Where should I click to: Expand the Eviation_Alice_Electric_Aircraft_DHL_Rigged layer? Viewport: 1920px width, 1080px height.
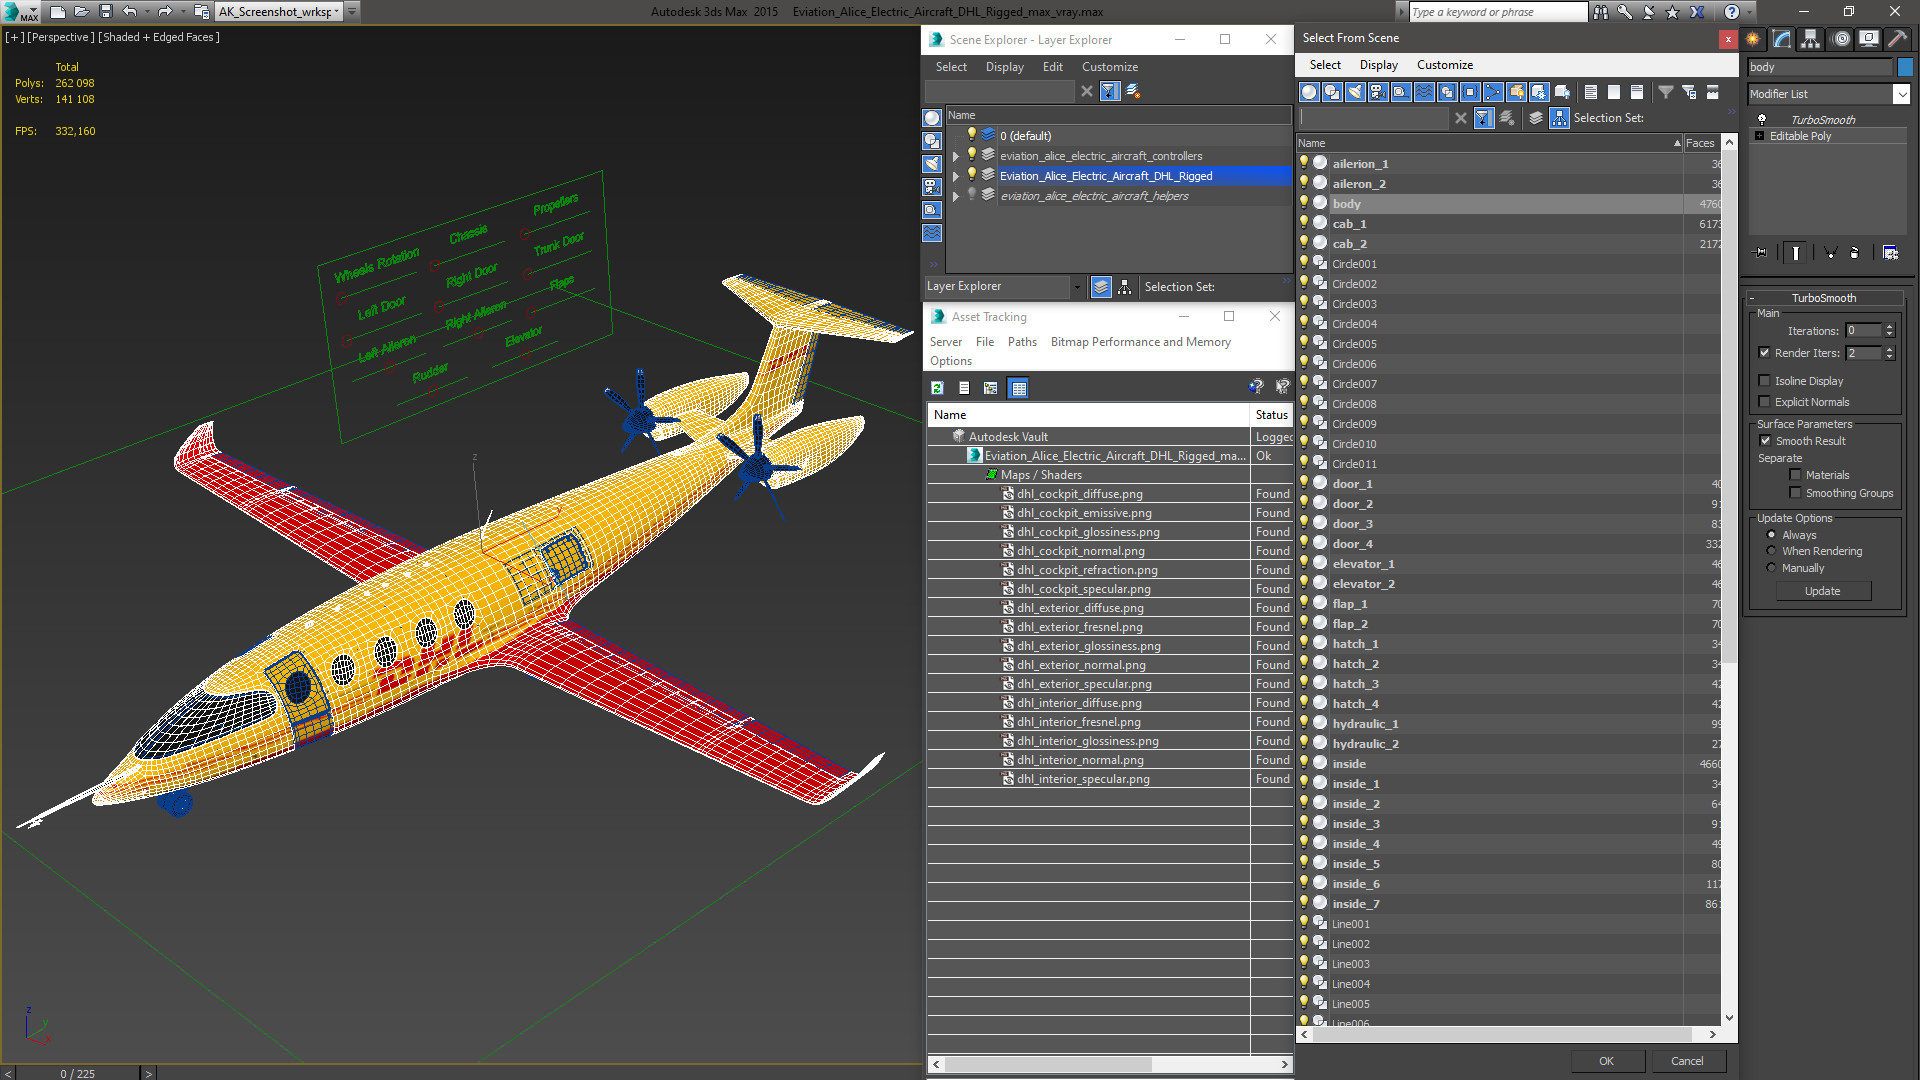(x=956, y=175)
